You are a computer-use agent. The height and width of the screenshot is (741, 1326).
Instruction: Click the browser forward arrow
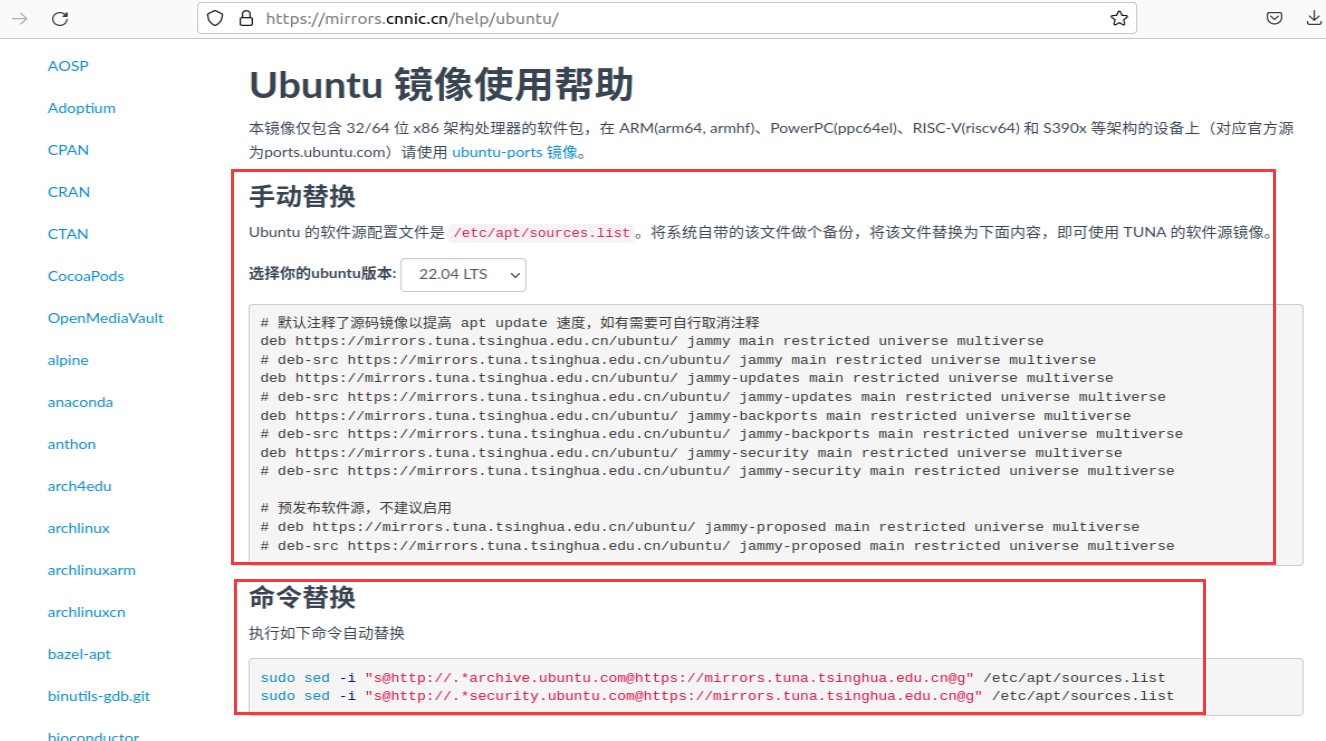[19, 19]
